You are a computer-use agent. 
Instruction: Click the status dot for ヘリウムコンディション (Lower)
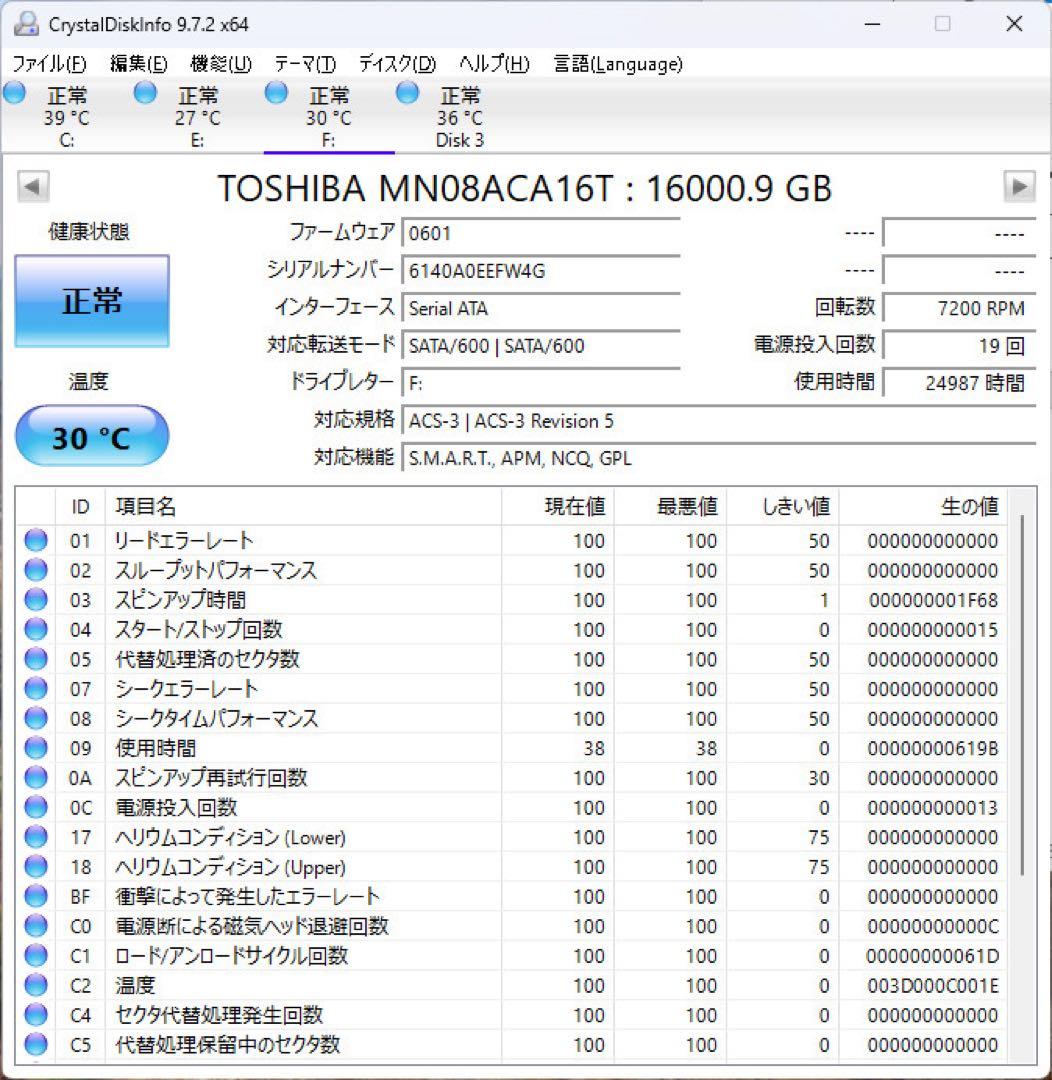point(35,837)
